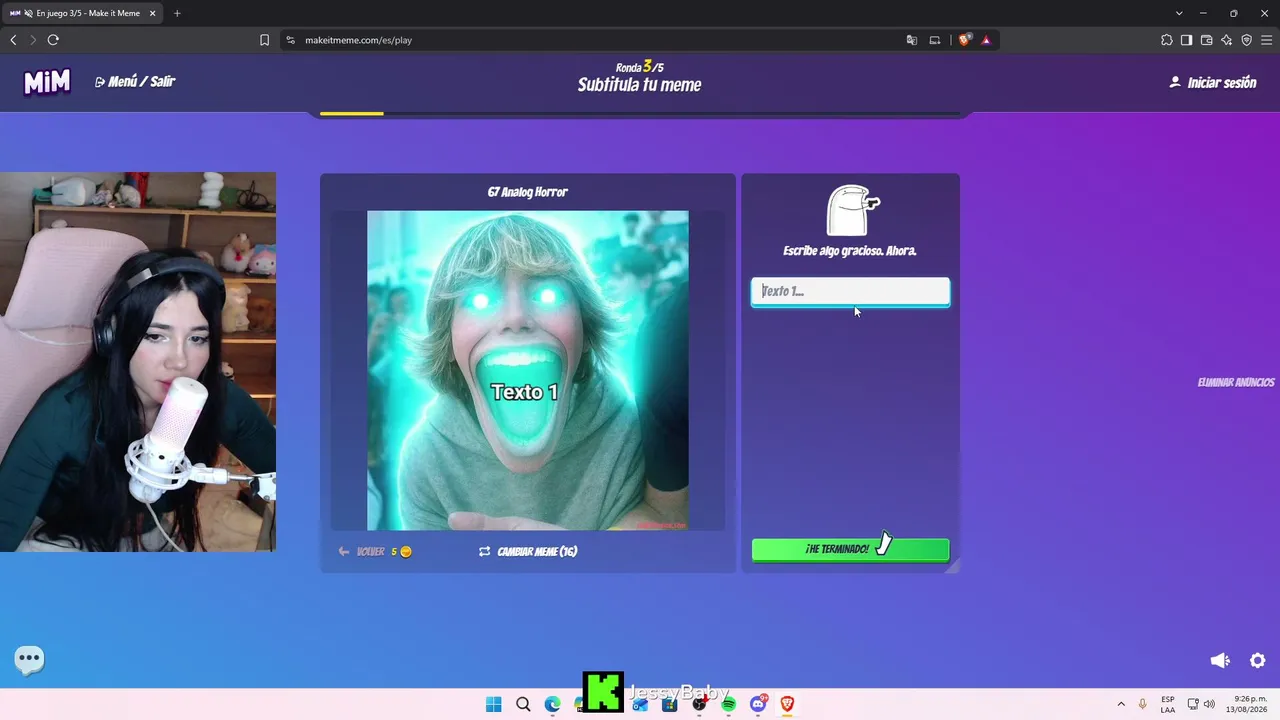The width and height of the screenshot is (1280, 720).
Task: Open OBS Studio from the taskbar
Action: coord(699,704)
